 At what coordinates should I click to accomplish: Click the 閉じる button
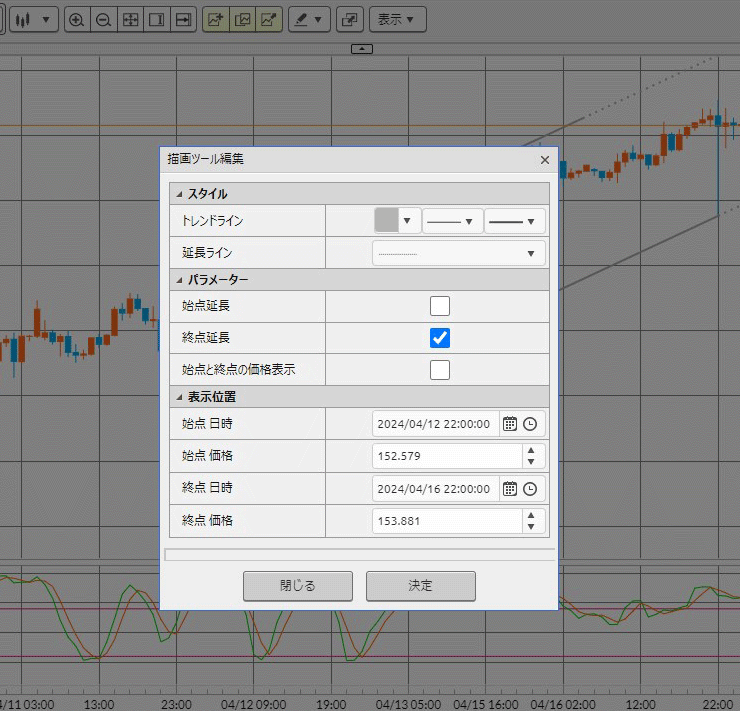tap(298, 586)
